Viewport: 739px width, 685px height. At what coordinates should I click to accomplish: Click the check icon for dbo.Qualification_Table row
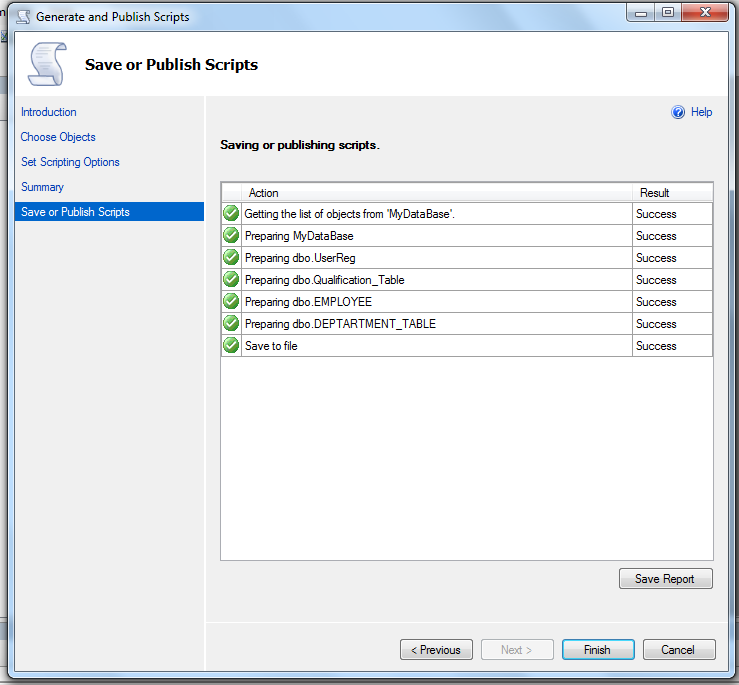pyautogui.click(x=231, y=280)
